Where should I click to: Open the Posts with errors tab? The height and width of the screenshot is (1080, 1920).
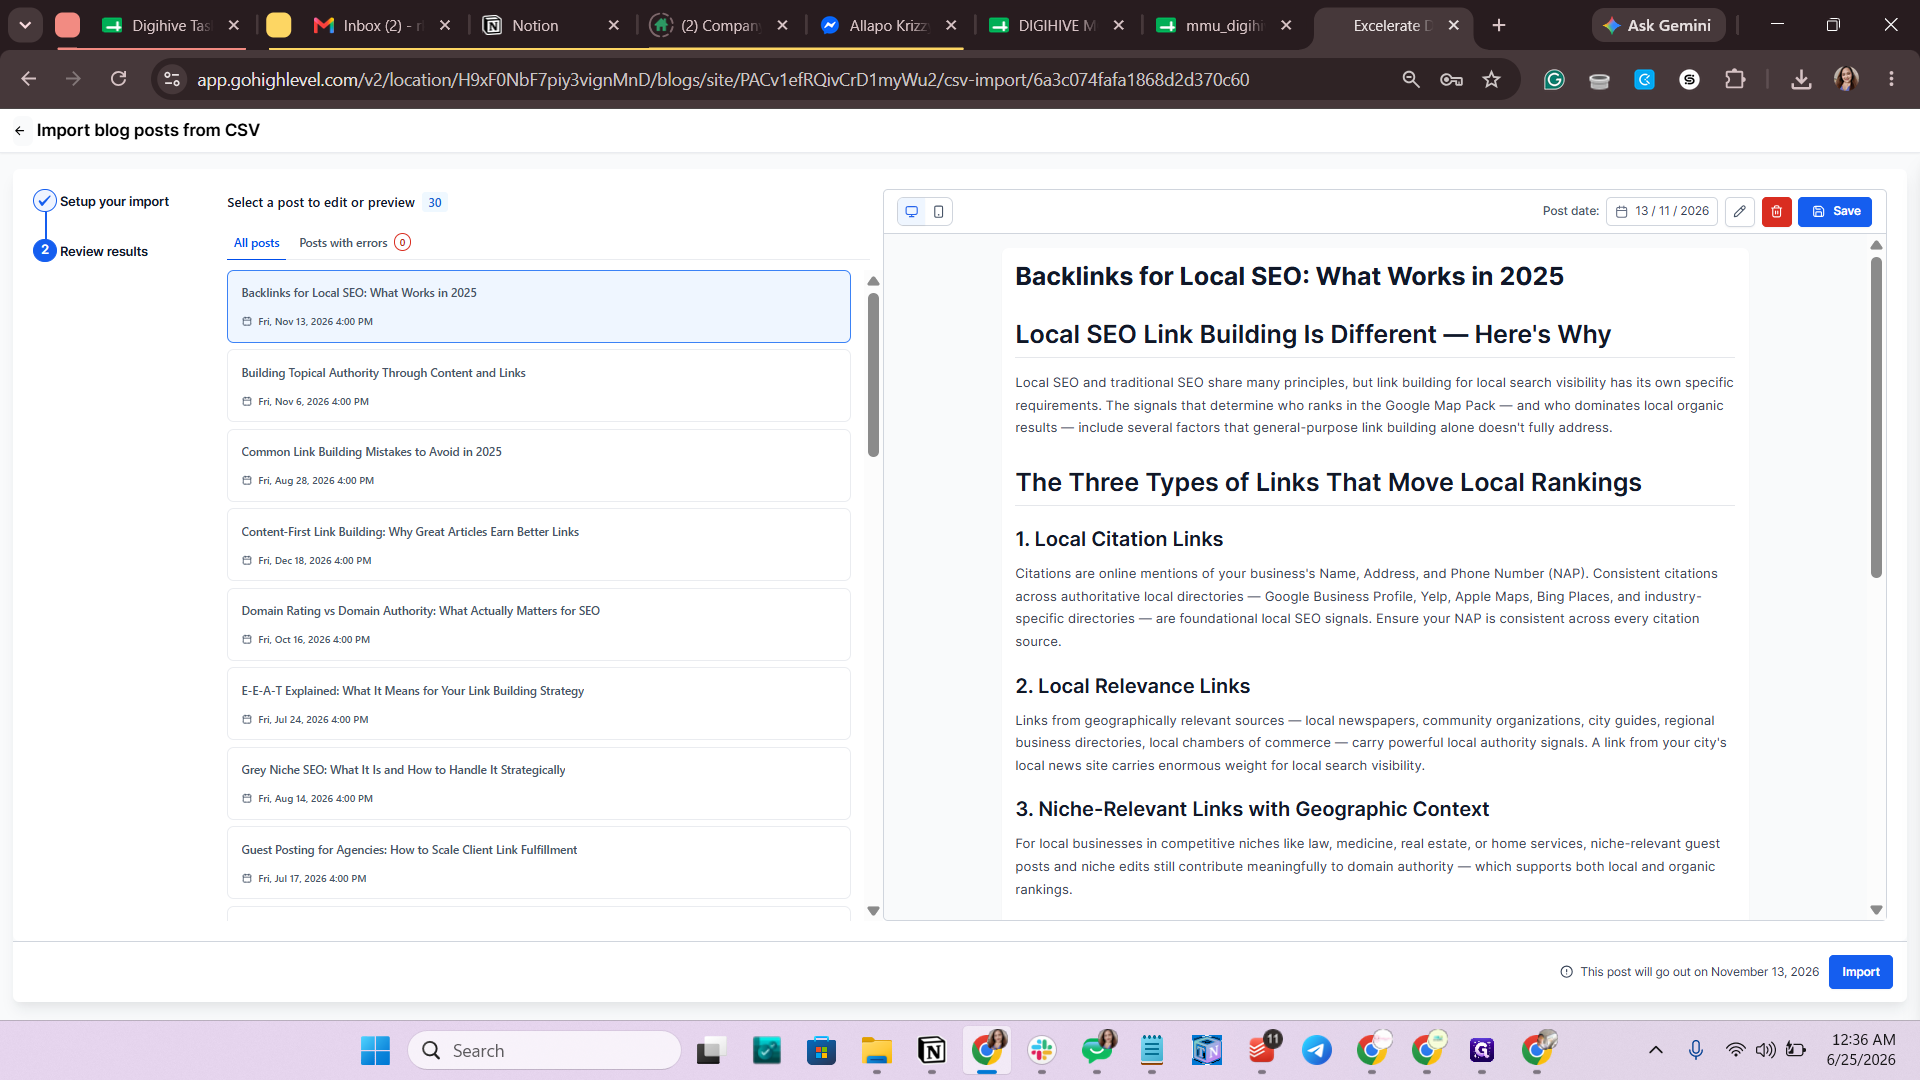click(x=355, y=243)
